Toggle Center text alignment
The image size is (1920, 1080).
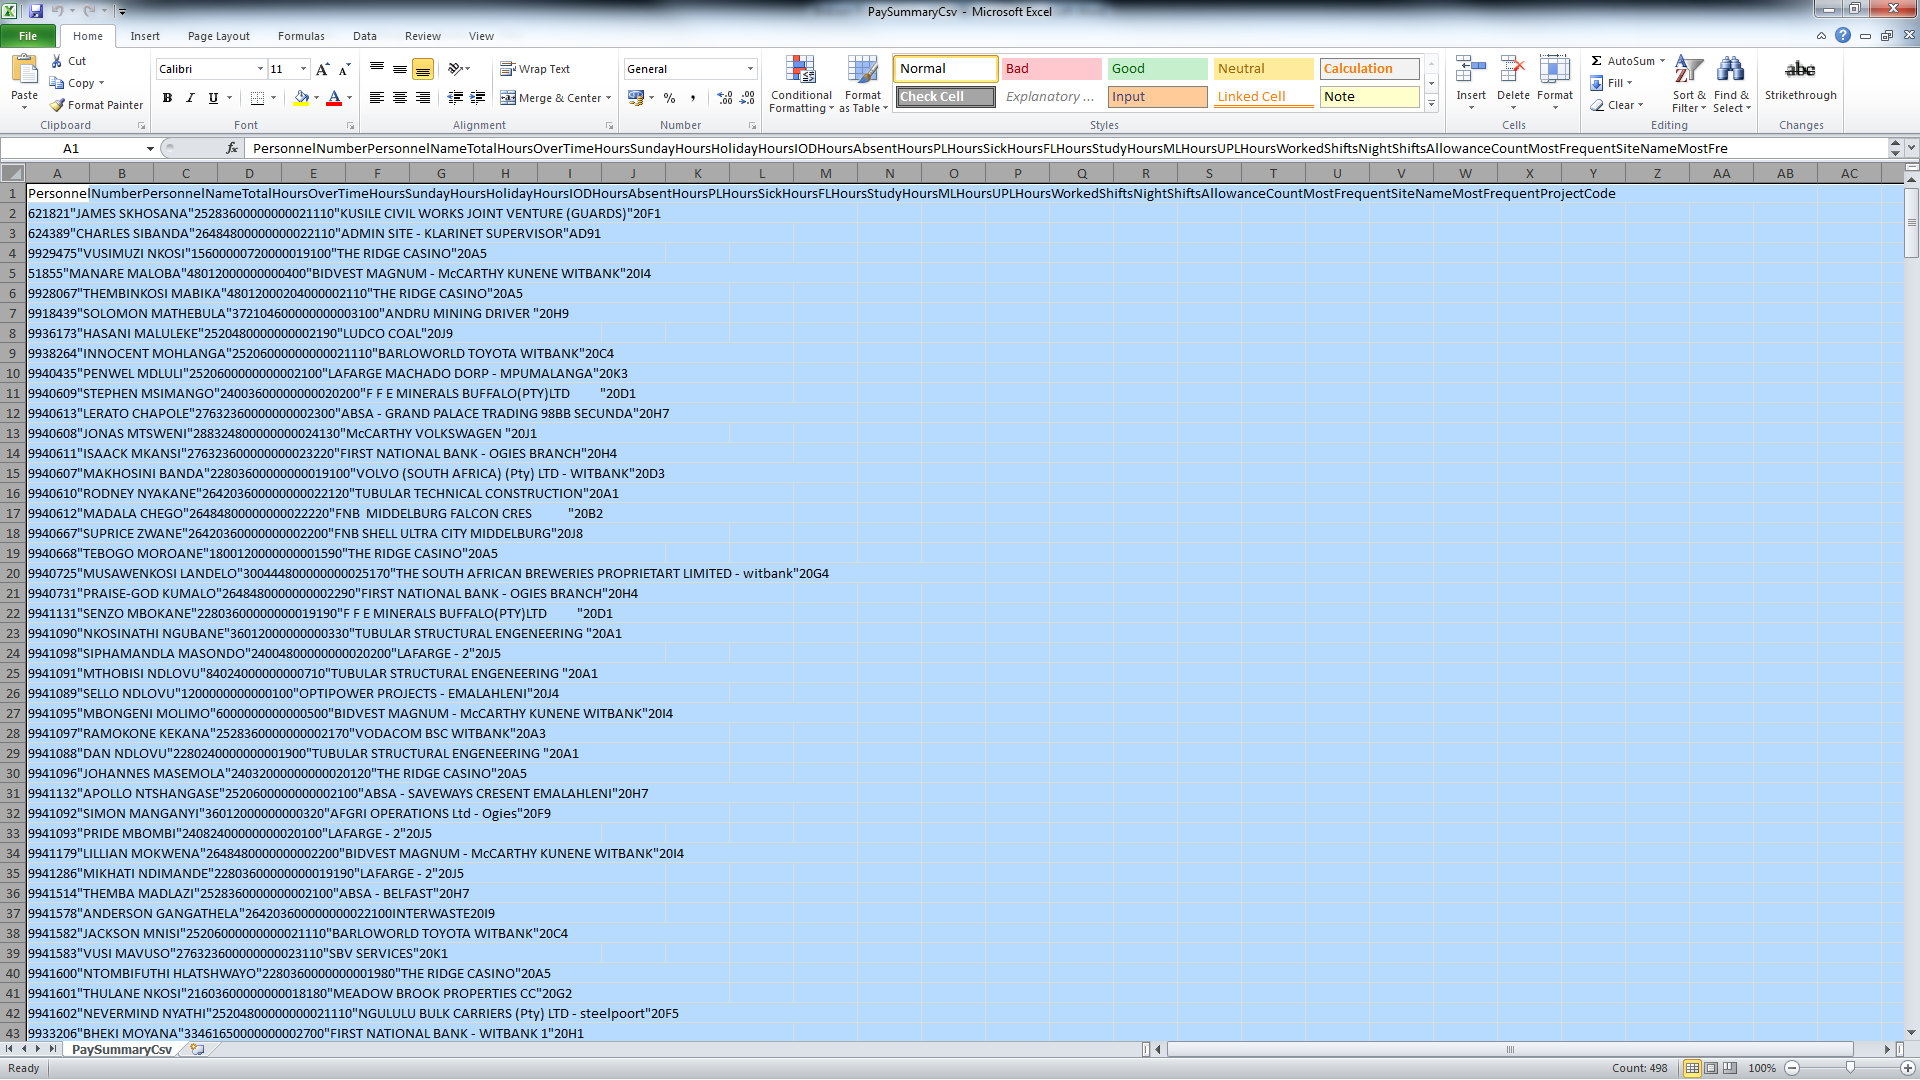coord(400,98)
